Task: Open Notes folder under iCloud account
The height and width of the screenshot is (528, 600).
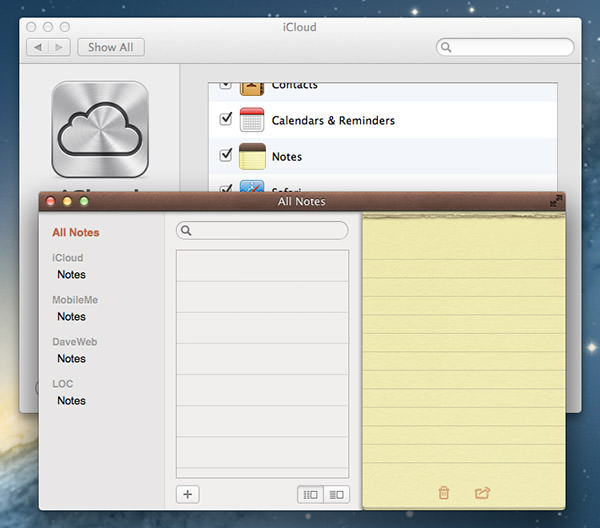Action: (72, 274)
